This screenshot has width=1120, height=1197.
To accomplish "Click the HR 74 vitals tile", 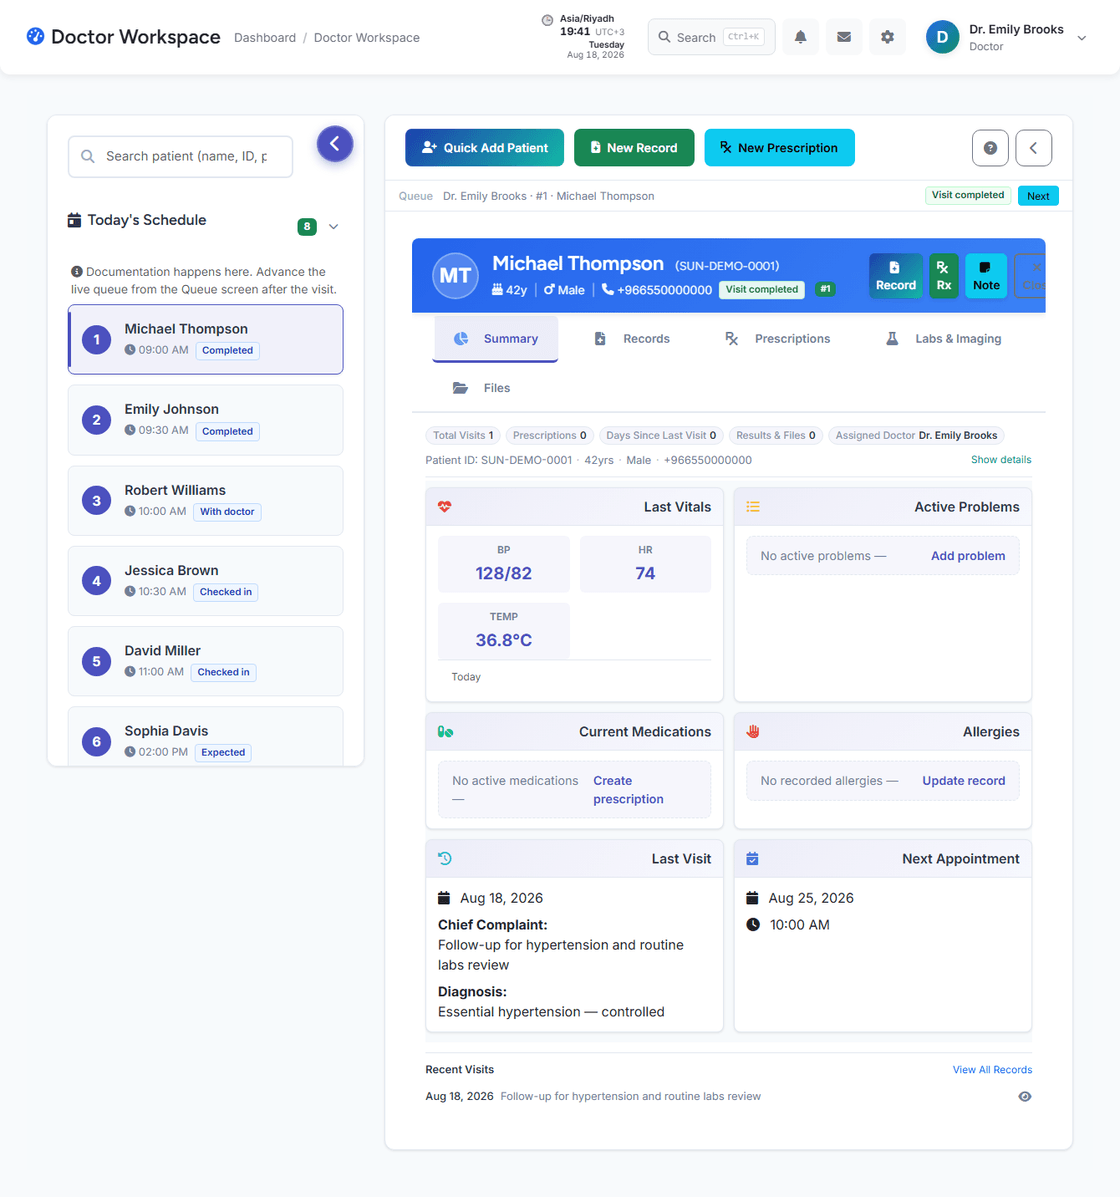I will 645,564.
